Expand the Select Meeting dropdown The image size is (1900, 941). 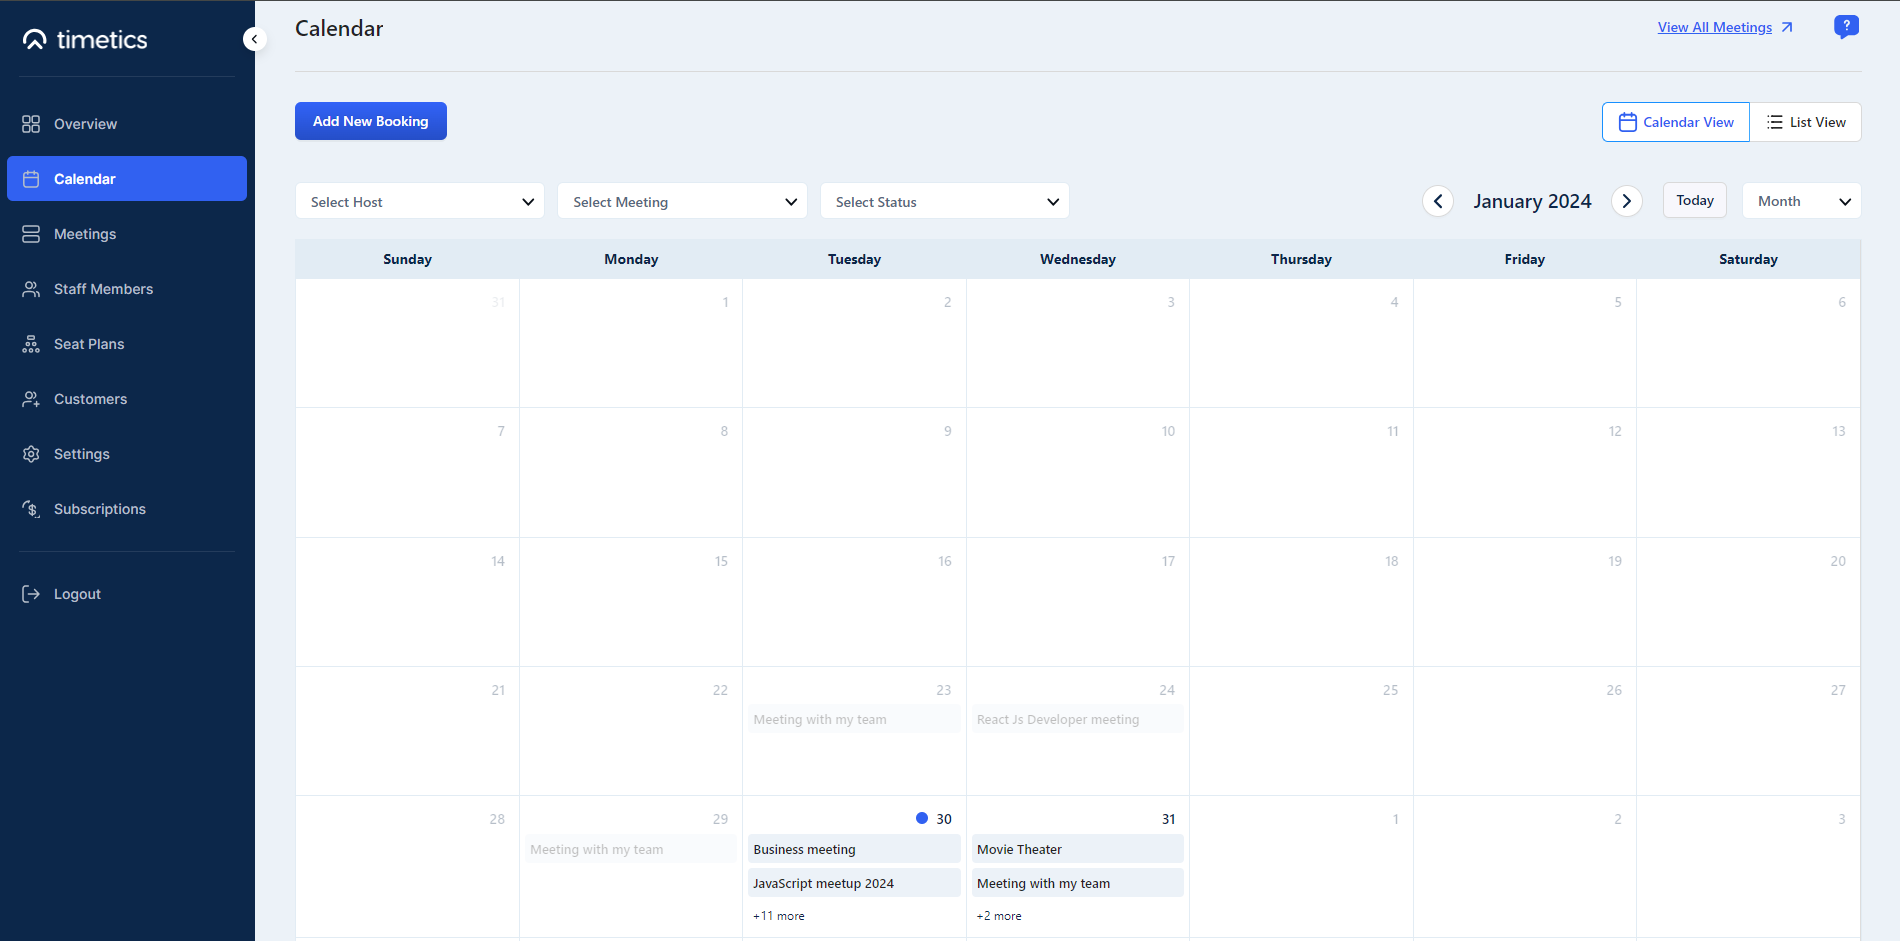point(682,201)
